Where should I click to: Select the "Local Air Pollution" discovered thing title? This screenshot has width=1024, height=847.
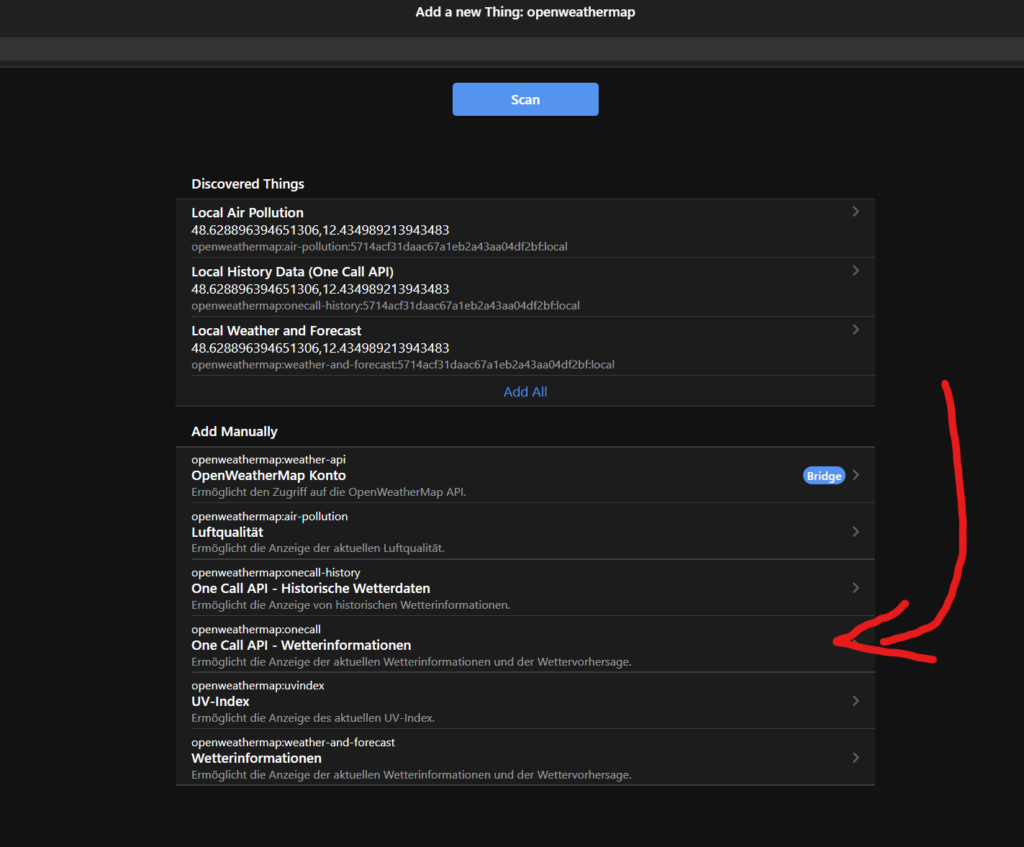pos(248,213)
